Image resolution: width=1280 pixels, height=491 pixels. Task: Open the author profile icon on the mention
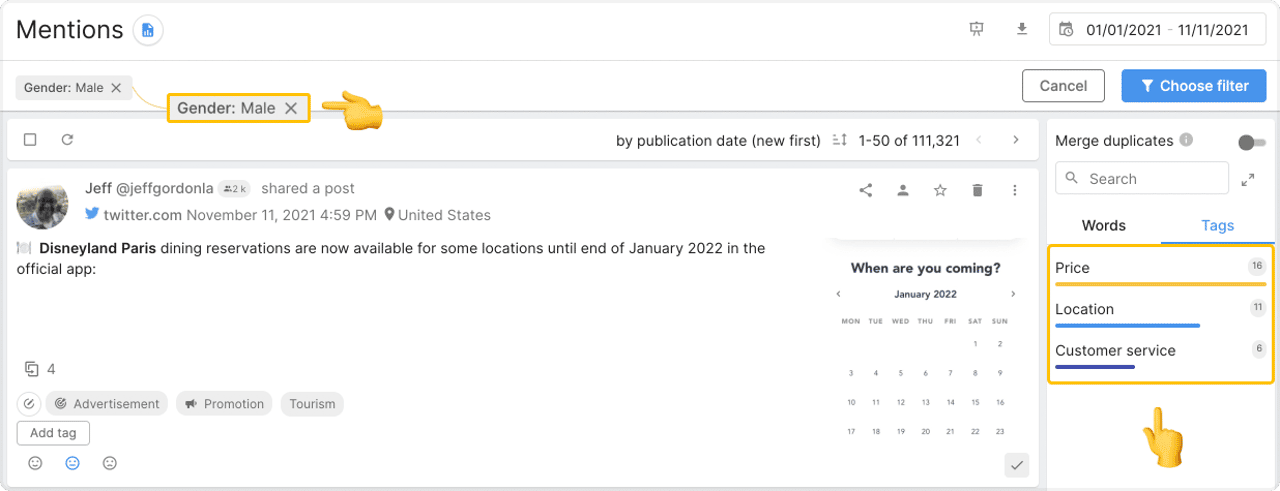click(x=903, y=190)
